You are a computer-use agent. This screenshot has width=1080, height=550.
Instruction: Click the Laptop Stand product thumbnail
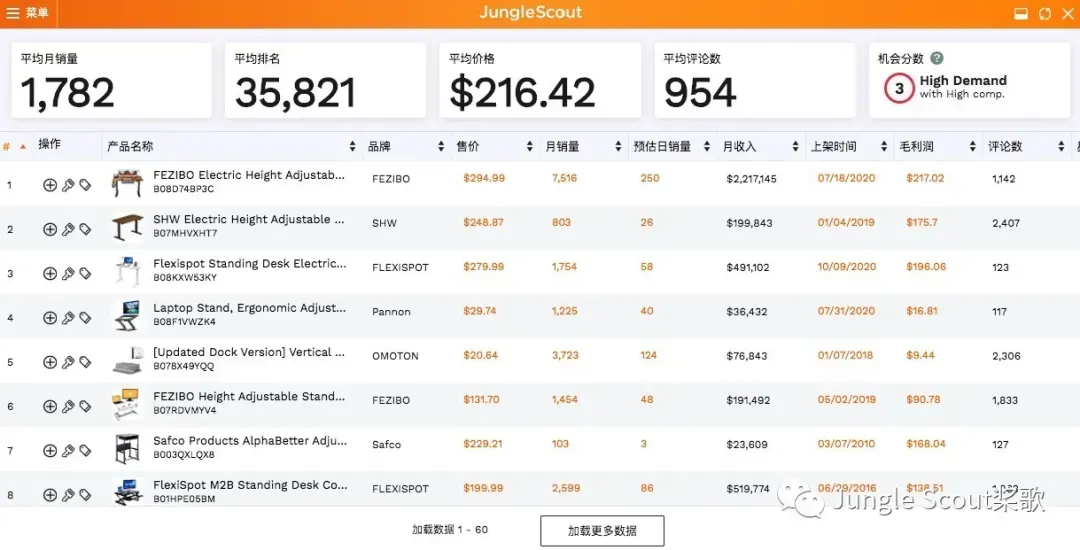point(127,316)
